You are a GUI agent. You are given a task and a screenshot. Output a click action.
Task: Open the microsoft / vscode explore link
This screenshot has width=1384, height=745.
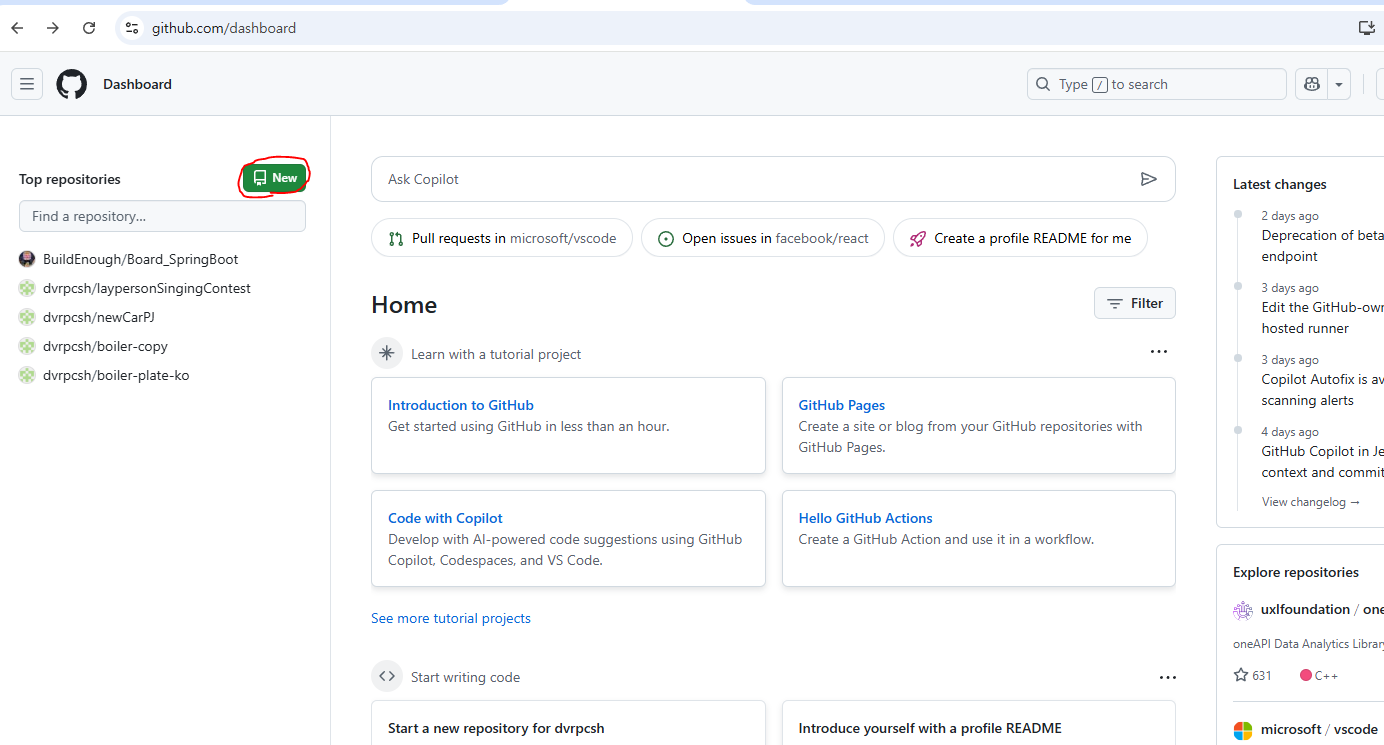1319,729
